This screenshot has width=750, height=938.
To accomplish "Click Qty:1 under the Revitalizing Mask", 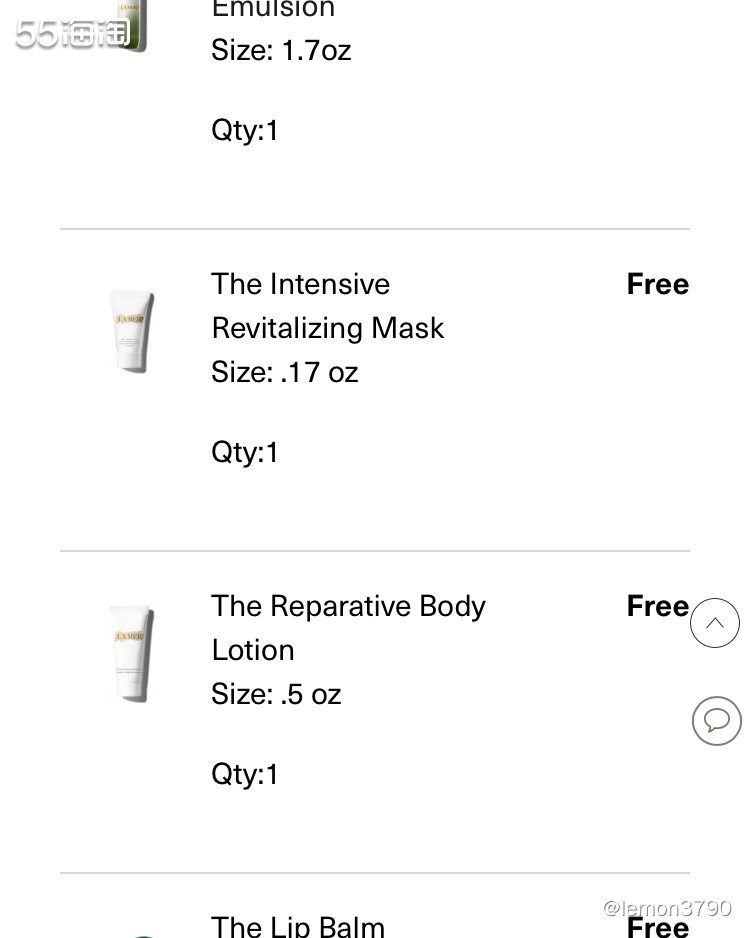I will pyautogui.click(x=245, y=452).
